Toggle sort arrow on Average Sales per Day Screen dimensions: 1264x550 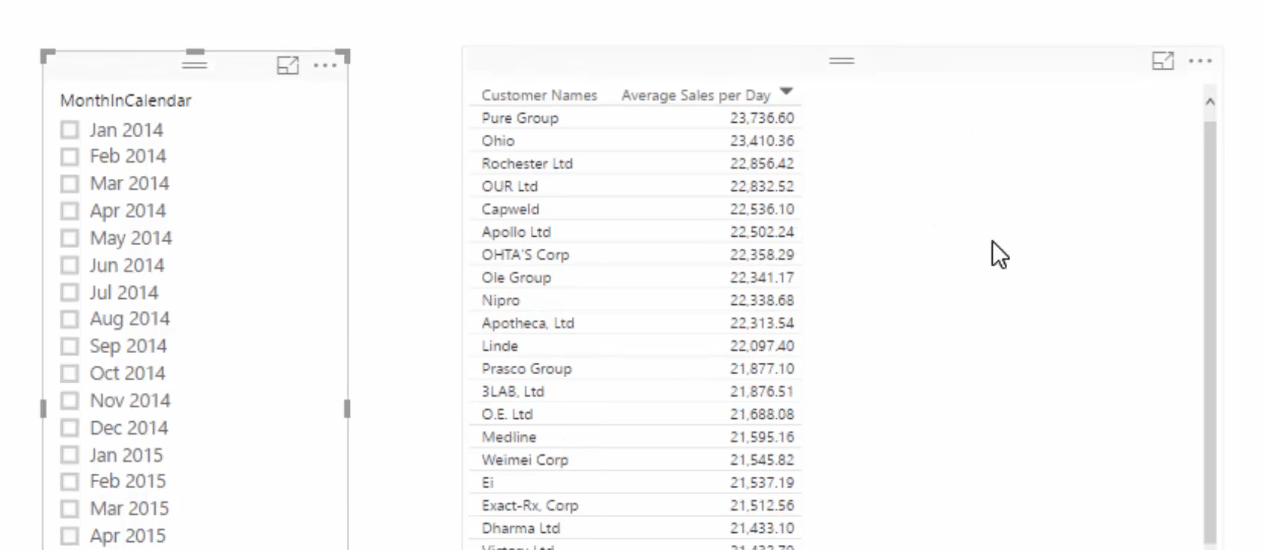(x=786, y=92)
